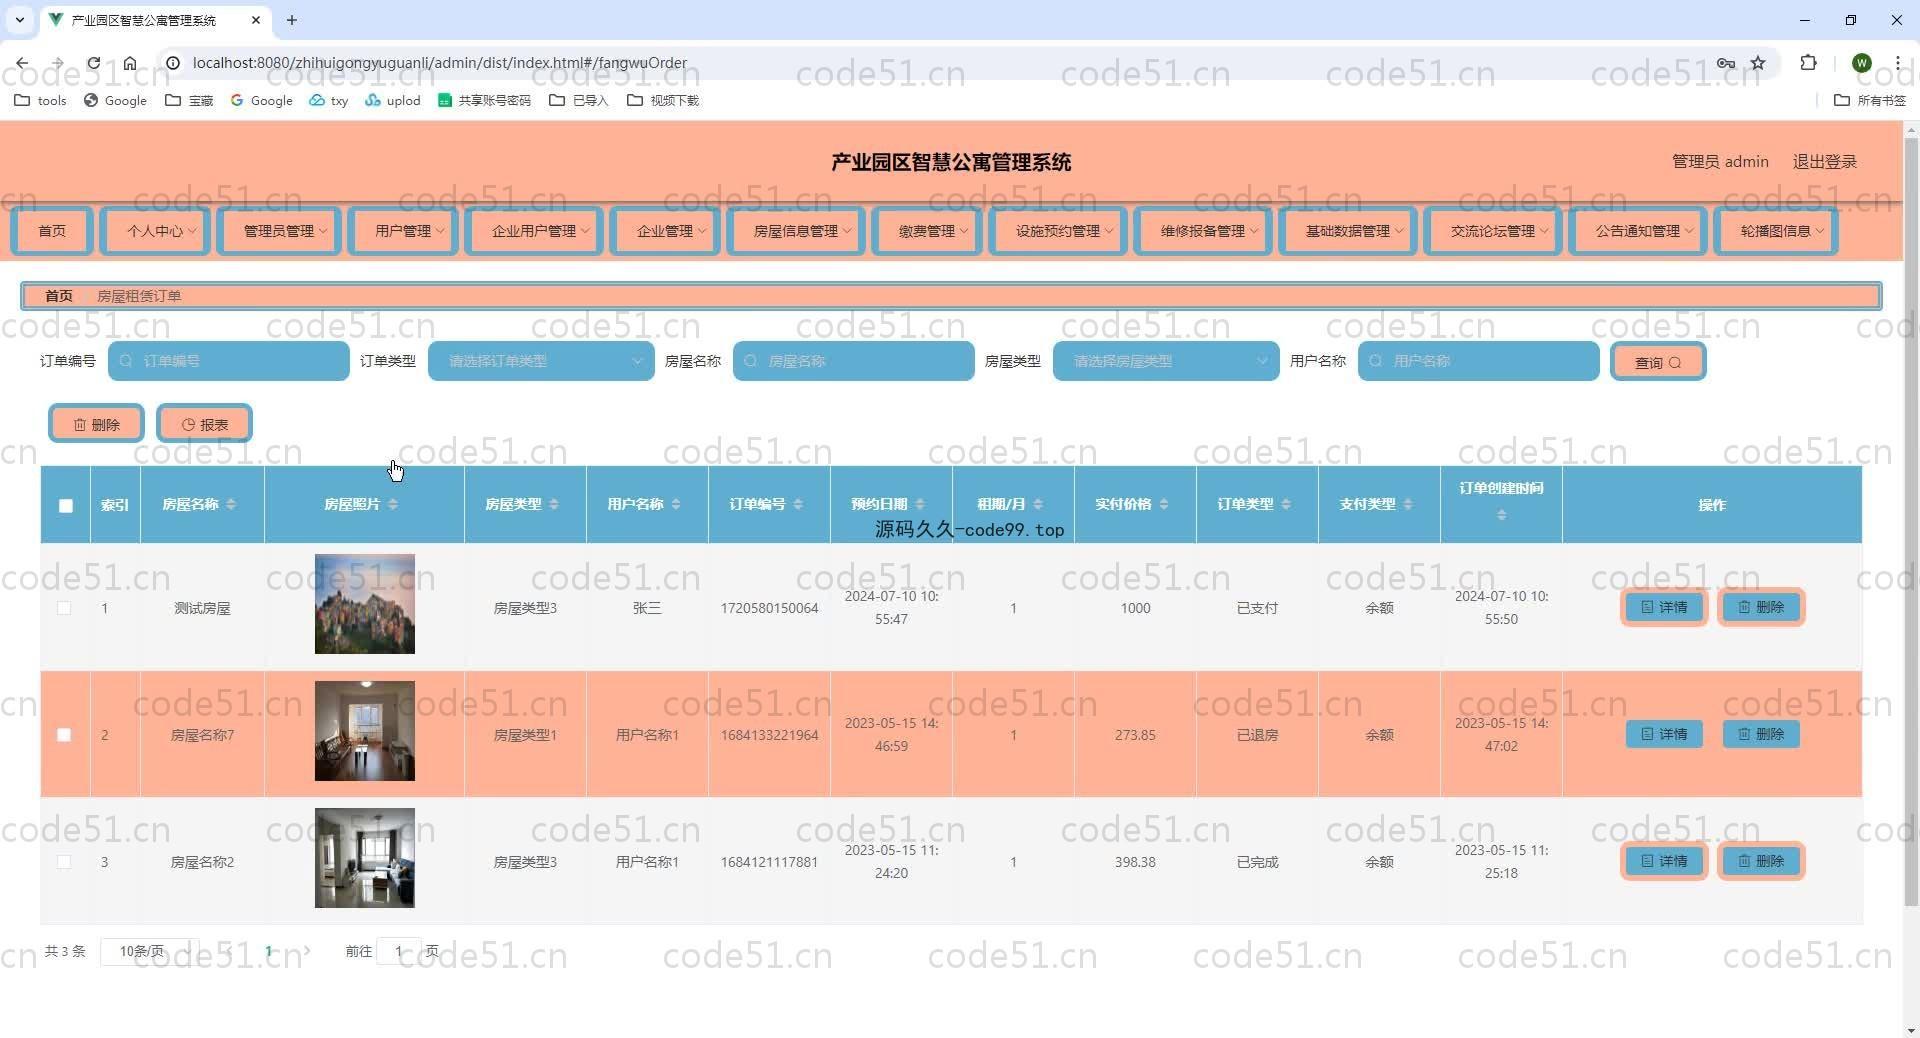
Task: Click 退出登录 to log out
Action: pyautogui.click(x=1824, y=162)
